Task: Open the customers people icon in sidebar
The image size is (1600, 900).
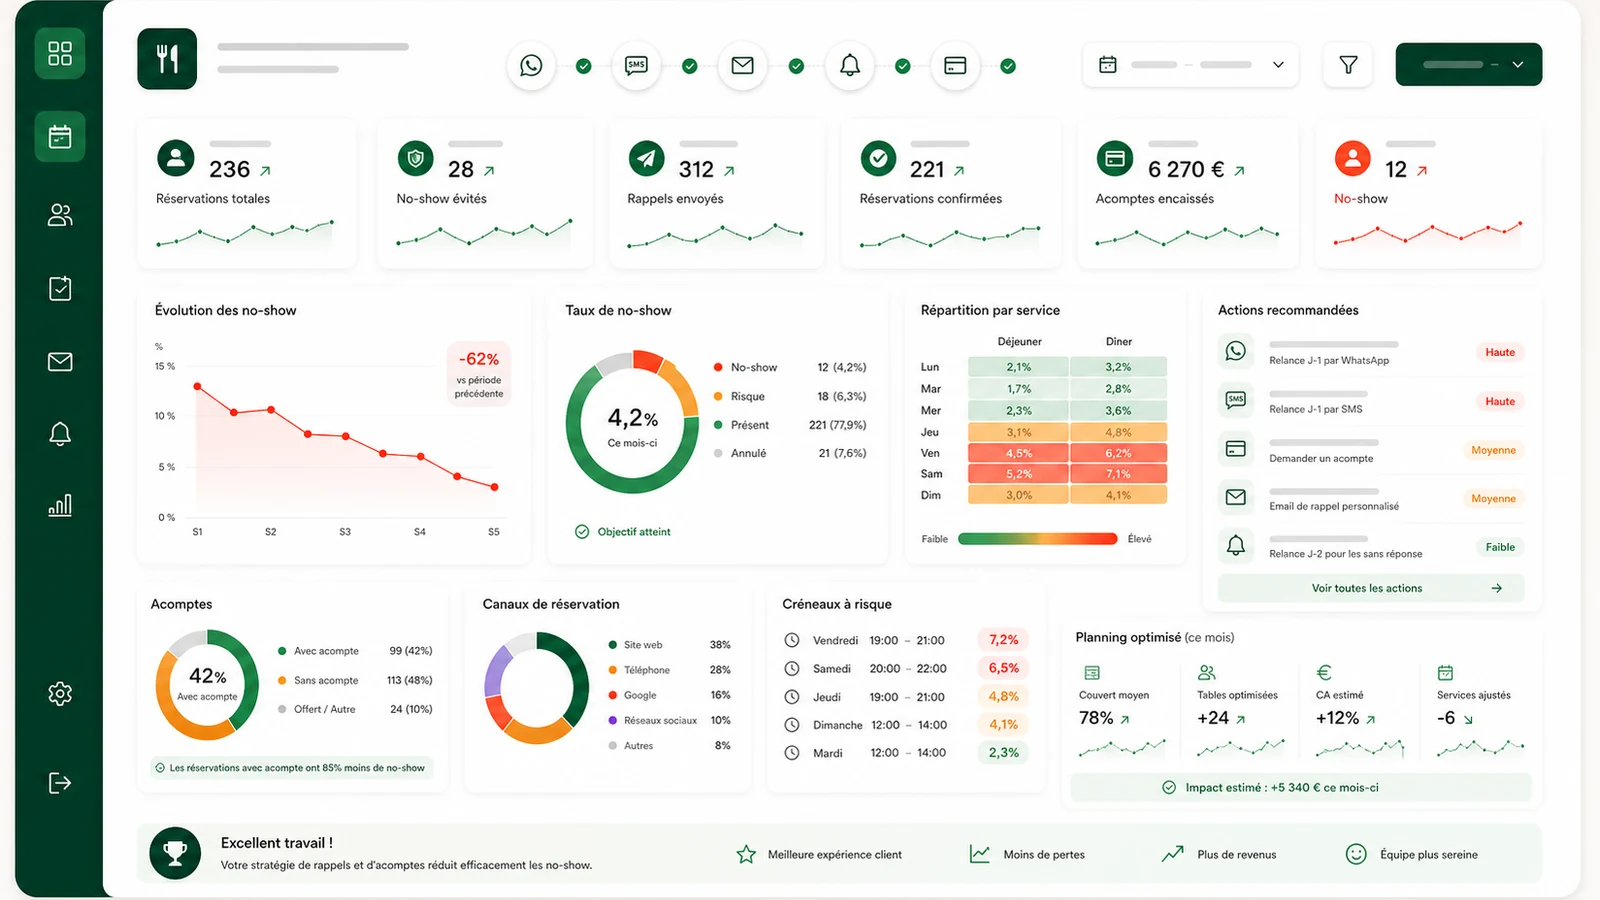Action: click(60, 215)
